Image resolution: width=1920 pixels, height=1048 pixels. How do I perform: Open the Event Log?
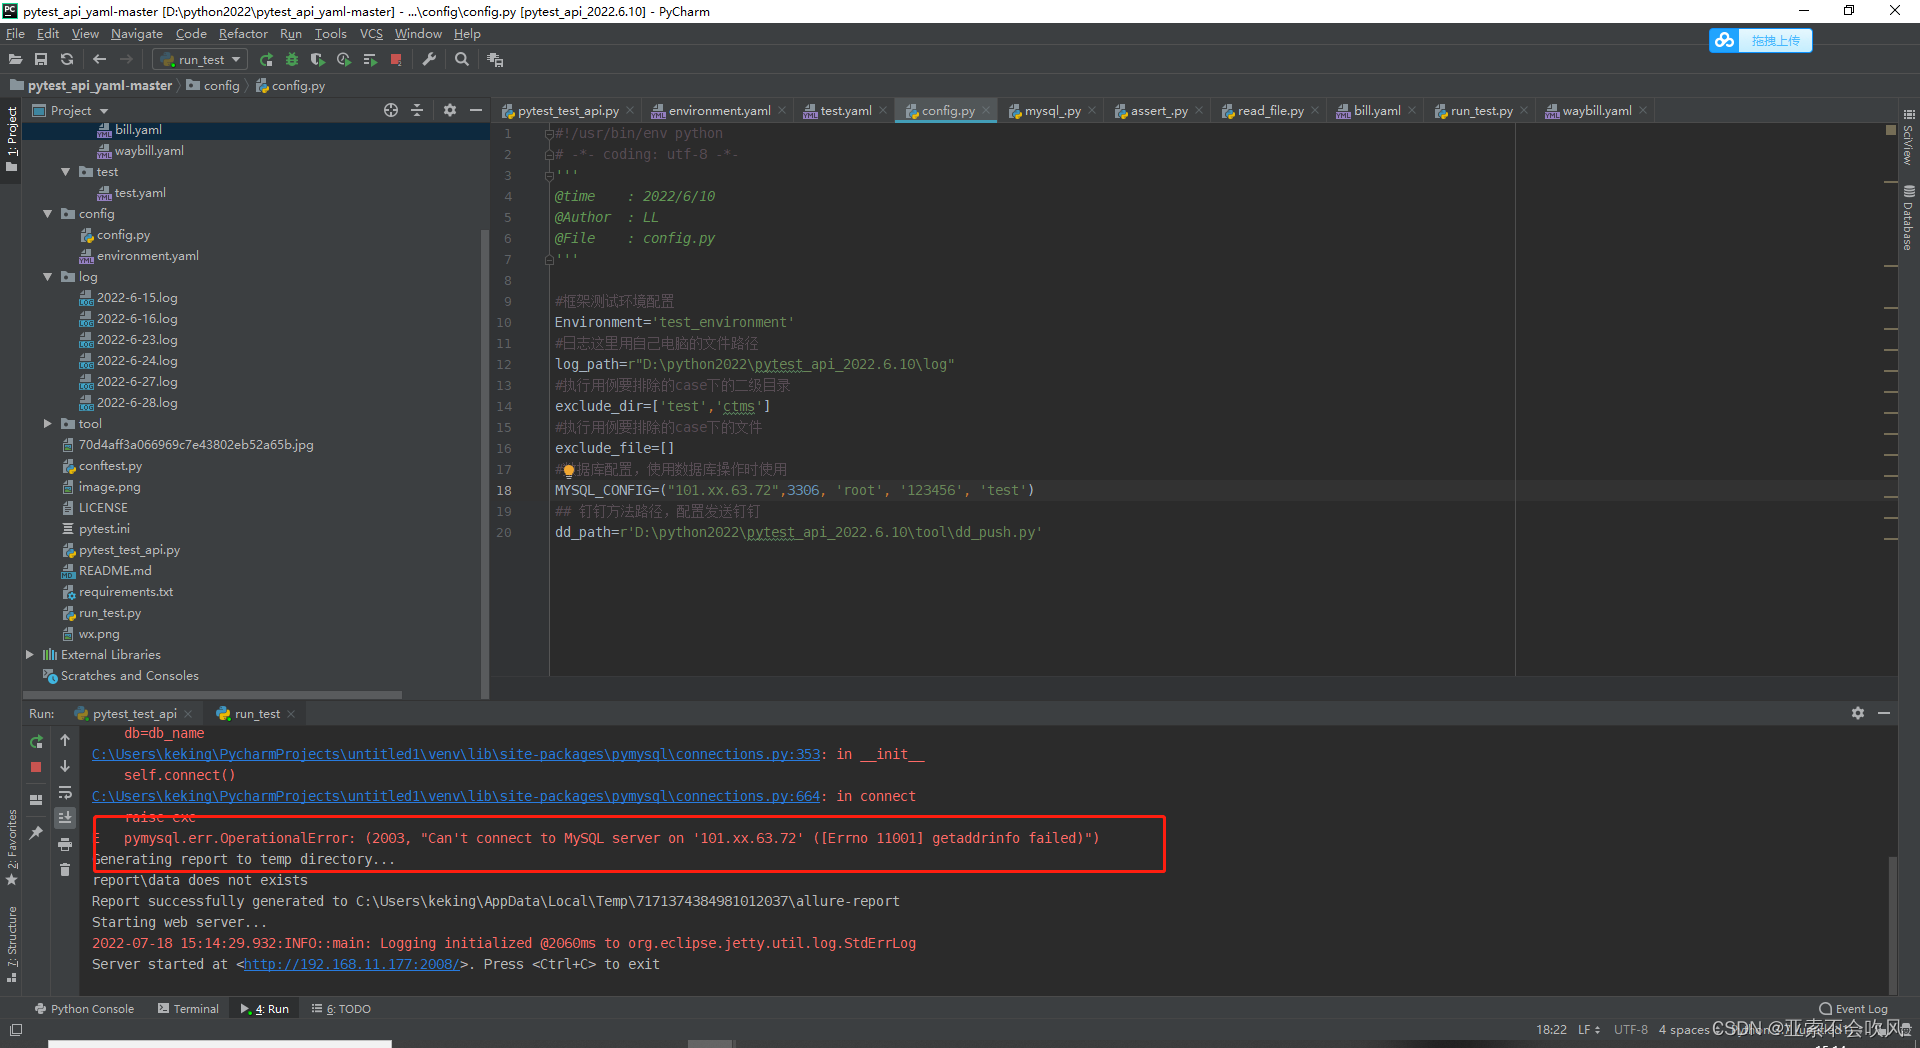(x=1854, y=1009)
